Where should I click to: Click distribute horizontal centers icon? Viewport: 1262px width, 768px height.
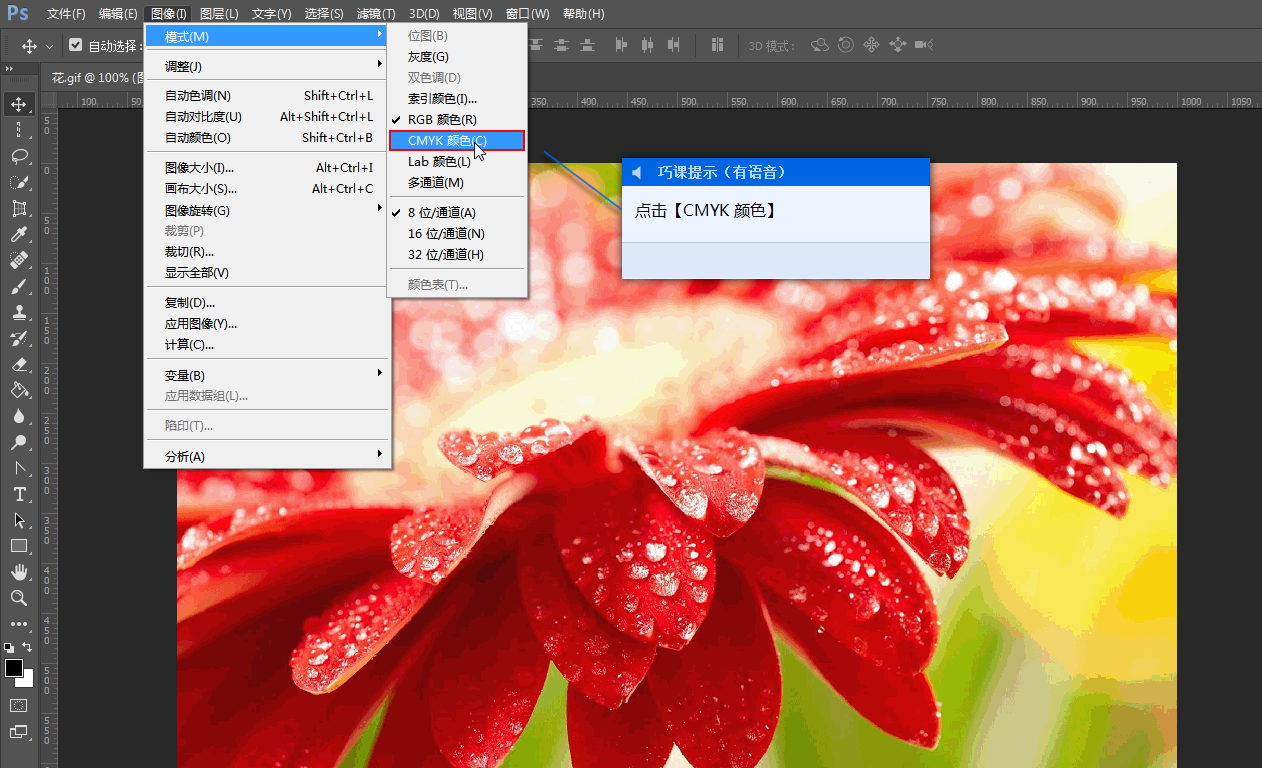click(648, 45)
